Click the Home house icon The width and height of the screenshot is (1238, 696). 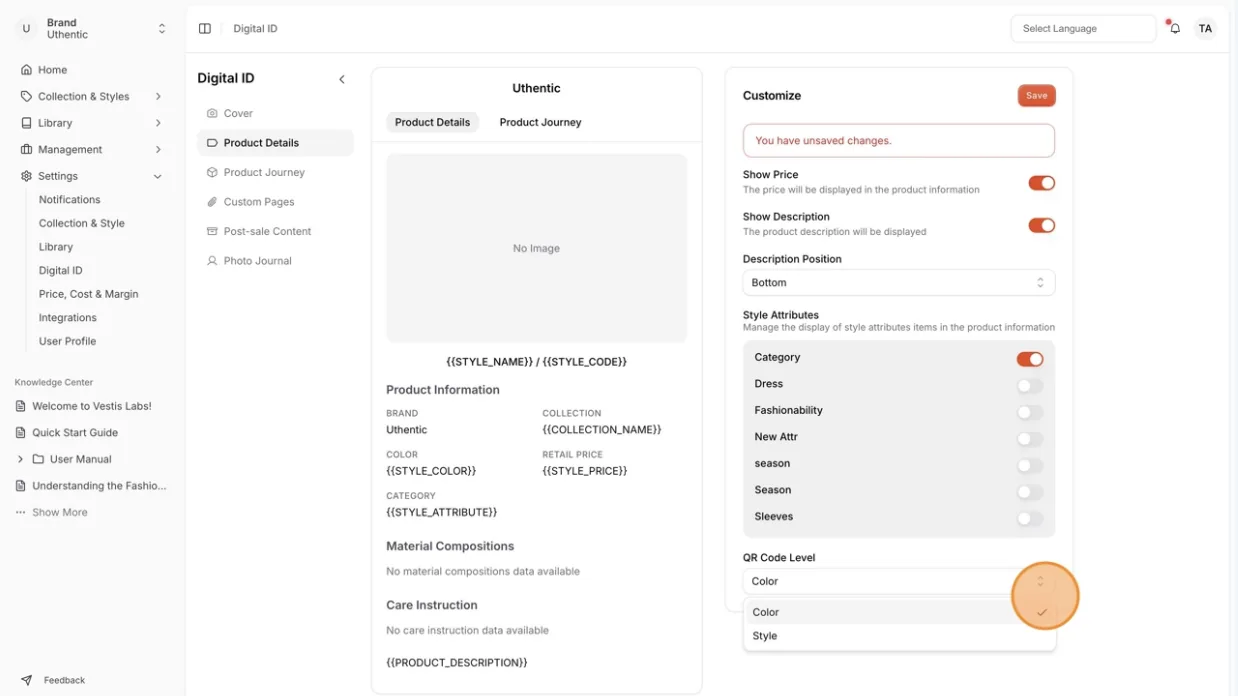[27, 70]
